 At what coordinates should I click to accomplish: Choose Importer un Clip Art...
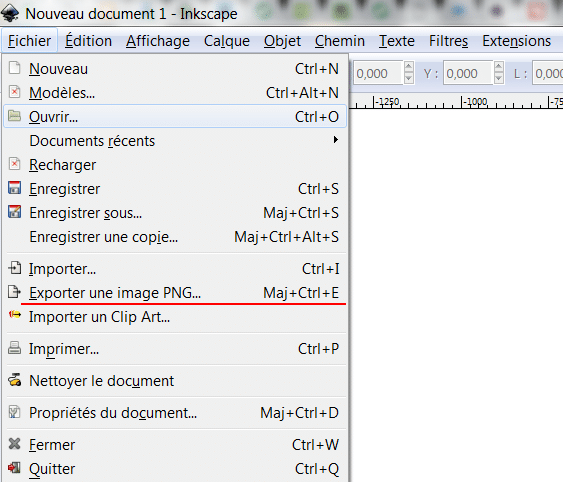[x=175, y=317]
